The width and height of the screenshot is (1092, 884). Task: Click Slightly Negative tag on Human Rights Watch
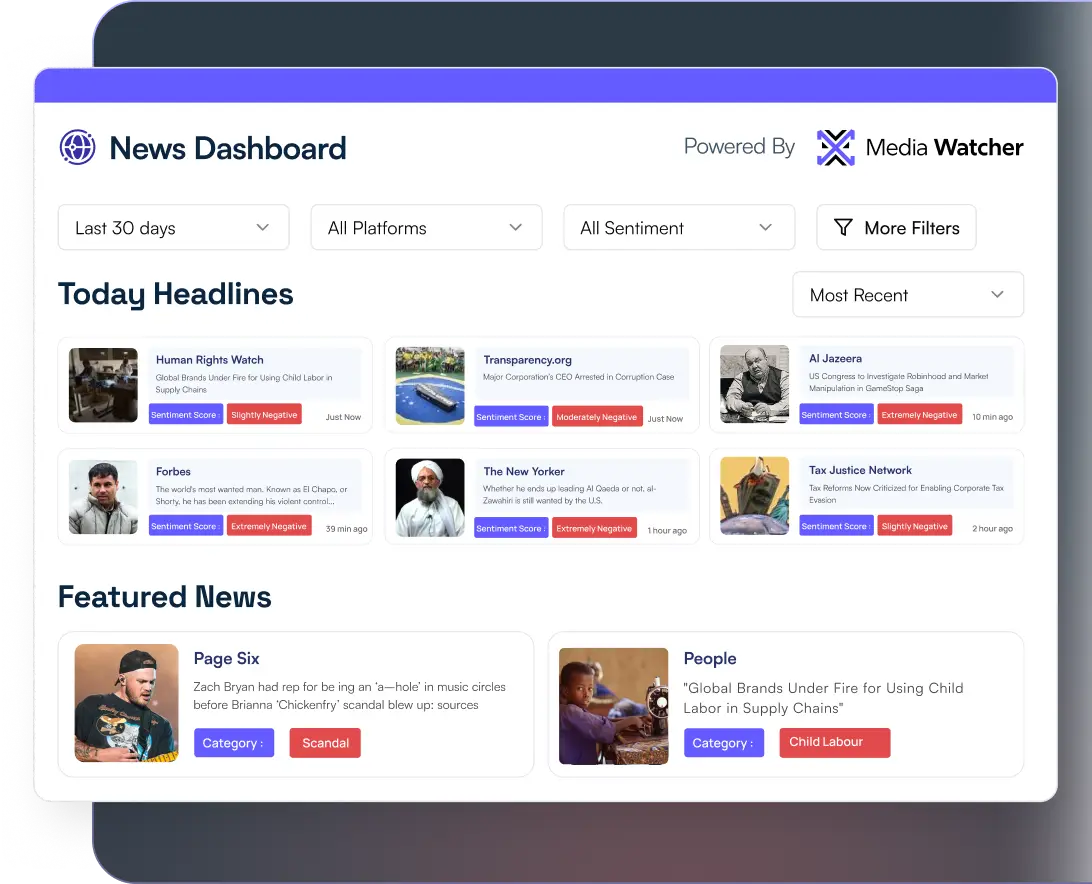(264, 414)
